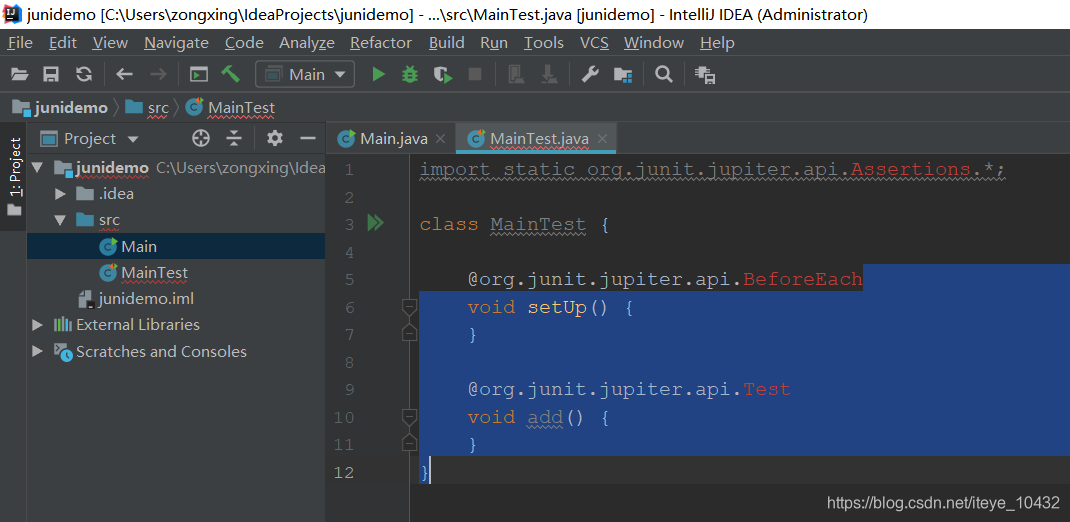Collapse the src folder node
The width and height of the screenshot is (1070, 522).
pos(60,220)
